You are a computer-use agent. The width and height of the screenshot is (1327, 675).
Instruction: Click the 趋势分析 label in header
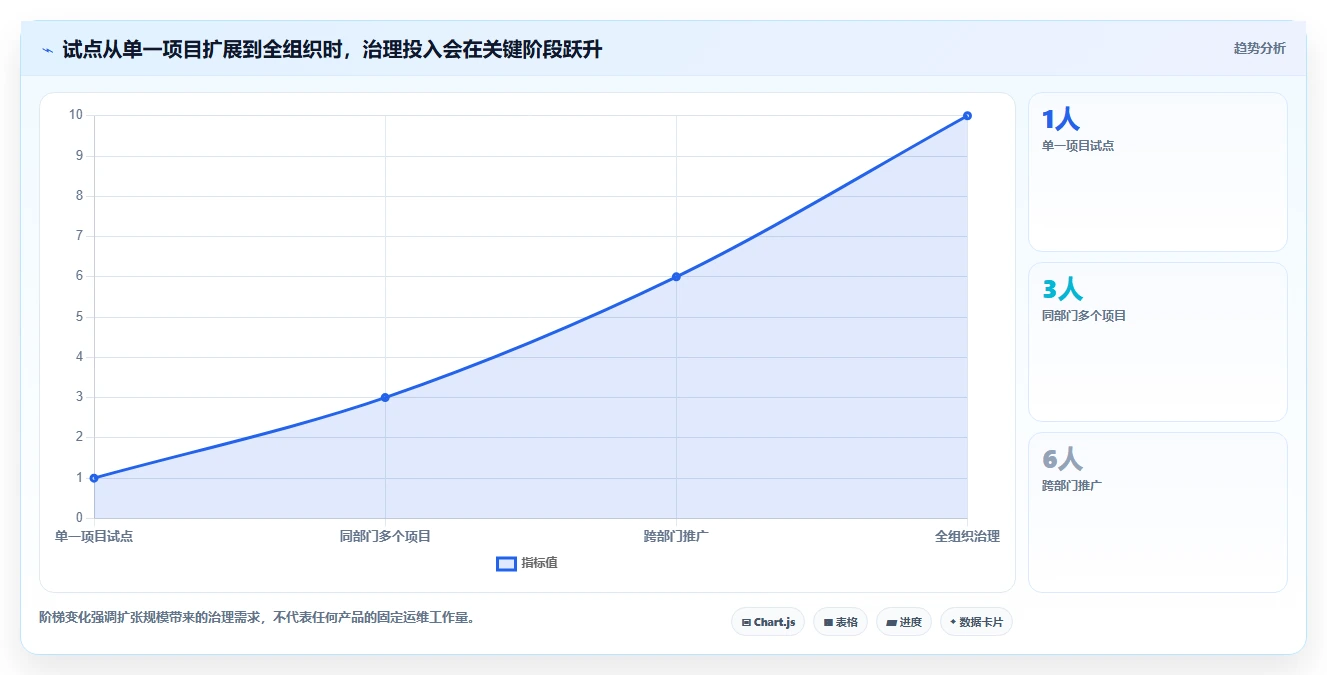coord(1259,48)
